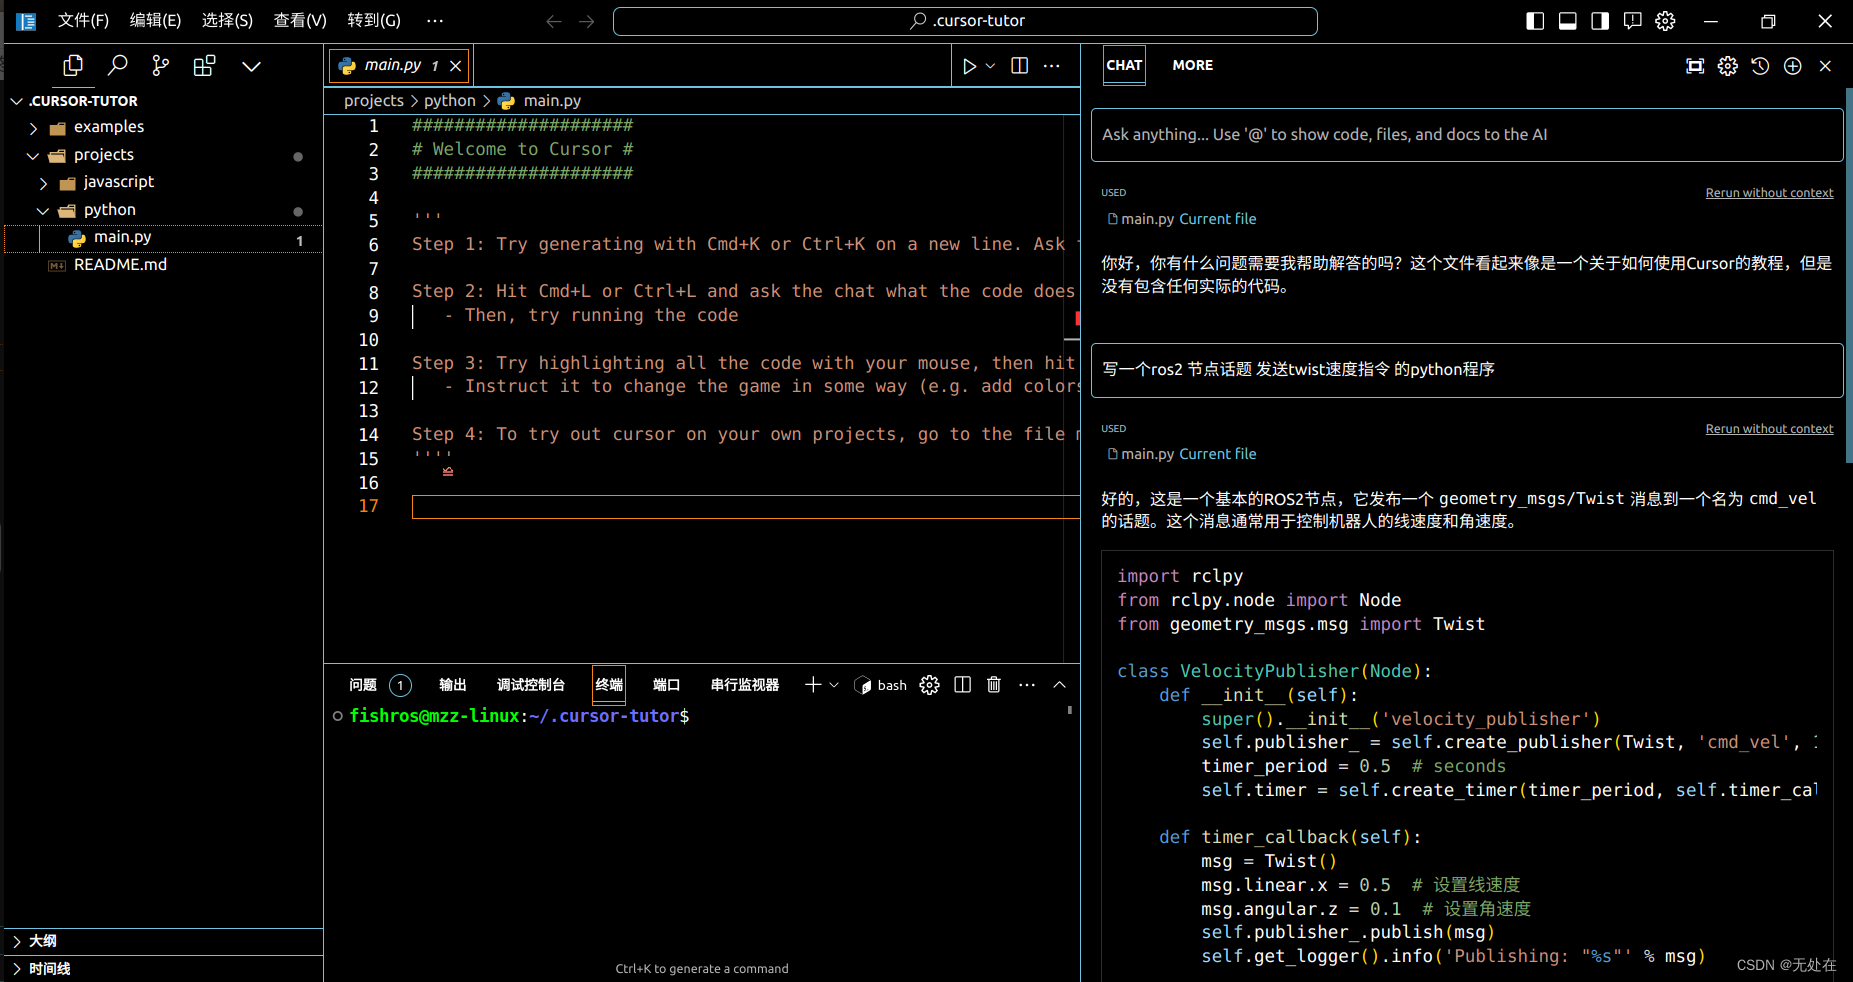Click first Rerun without context link
This screenshot has width=1853, height=982.
tap(1769, 193)
